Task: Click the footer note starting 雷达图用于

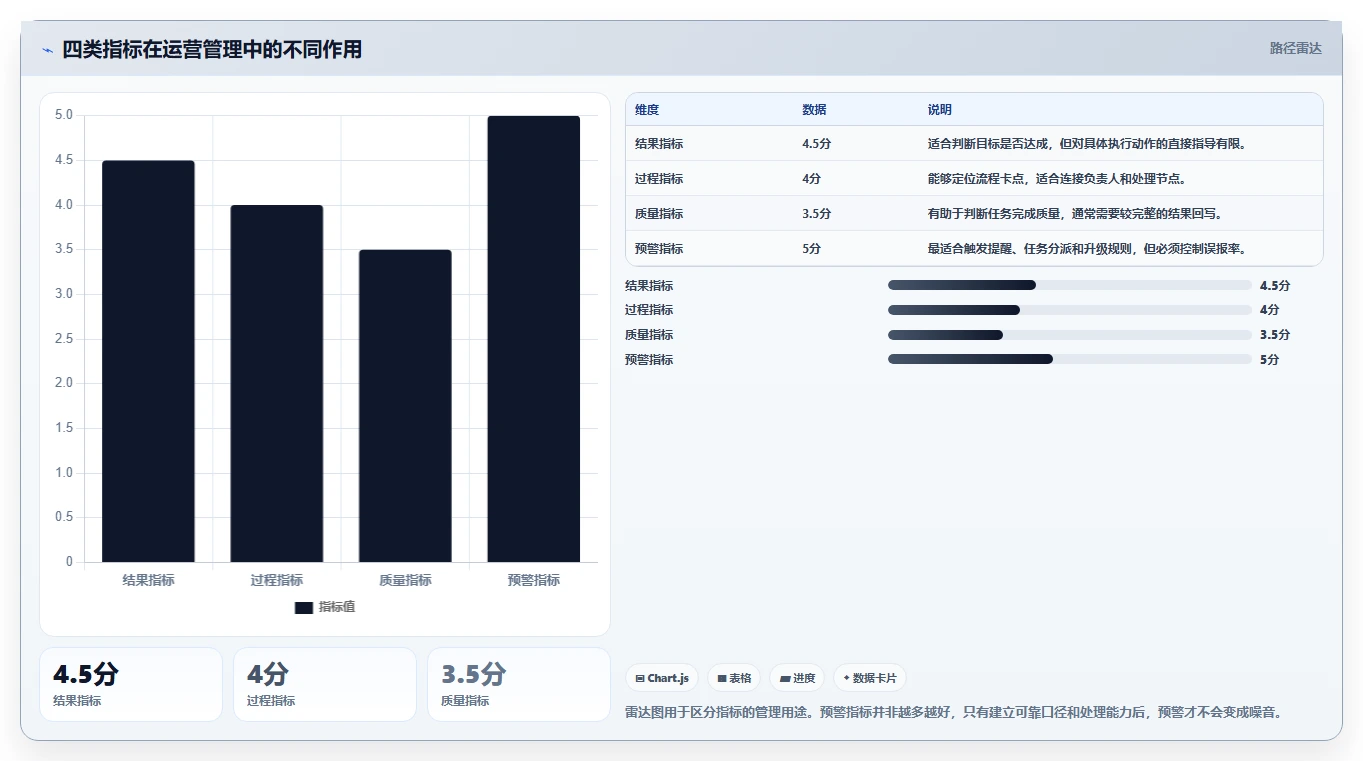Action: click(x=954, y=713)
